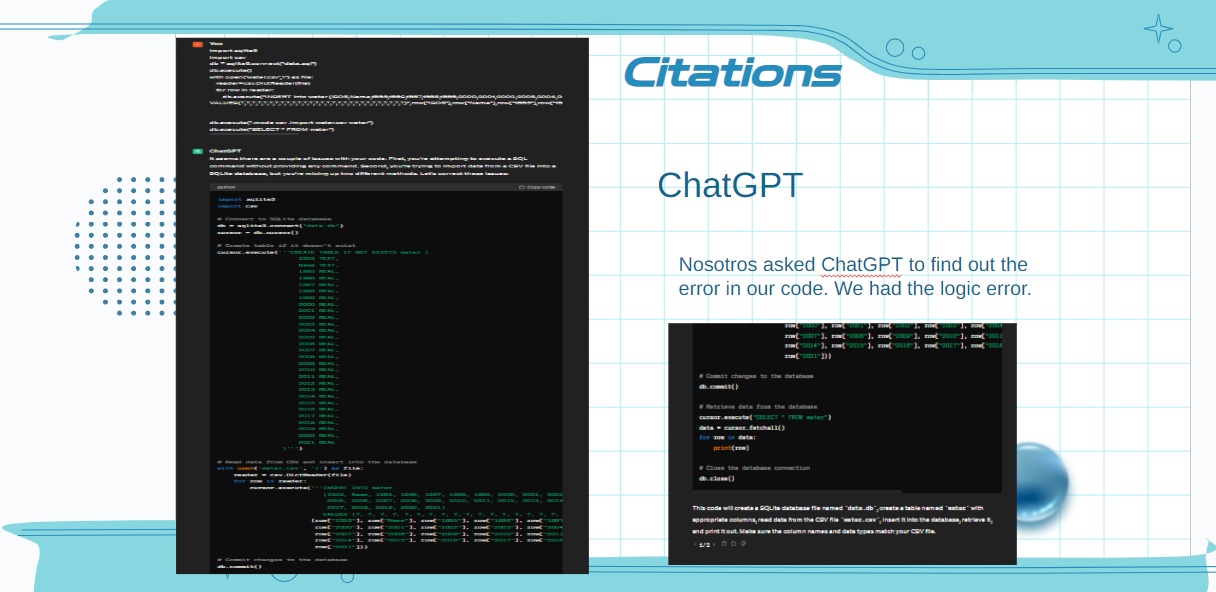Image resolution: width=1216 pixels, height=592 pixels.
Task: Click the thumbs down feedback icon
Action: (743, 543)
